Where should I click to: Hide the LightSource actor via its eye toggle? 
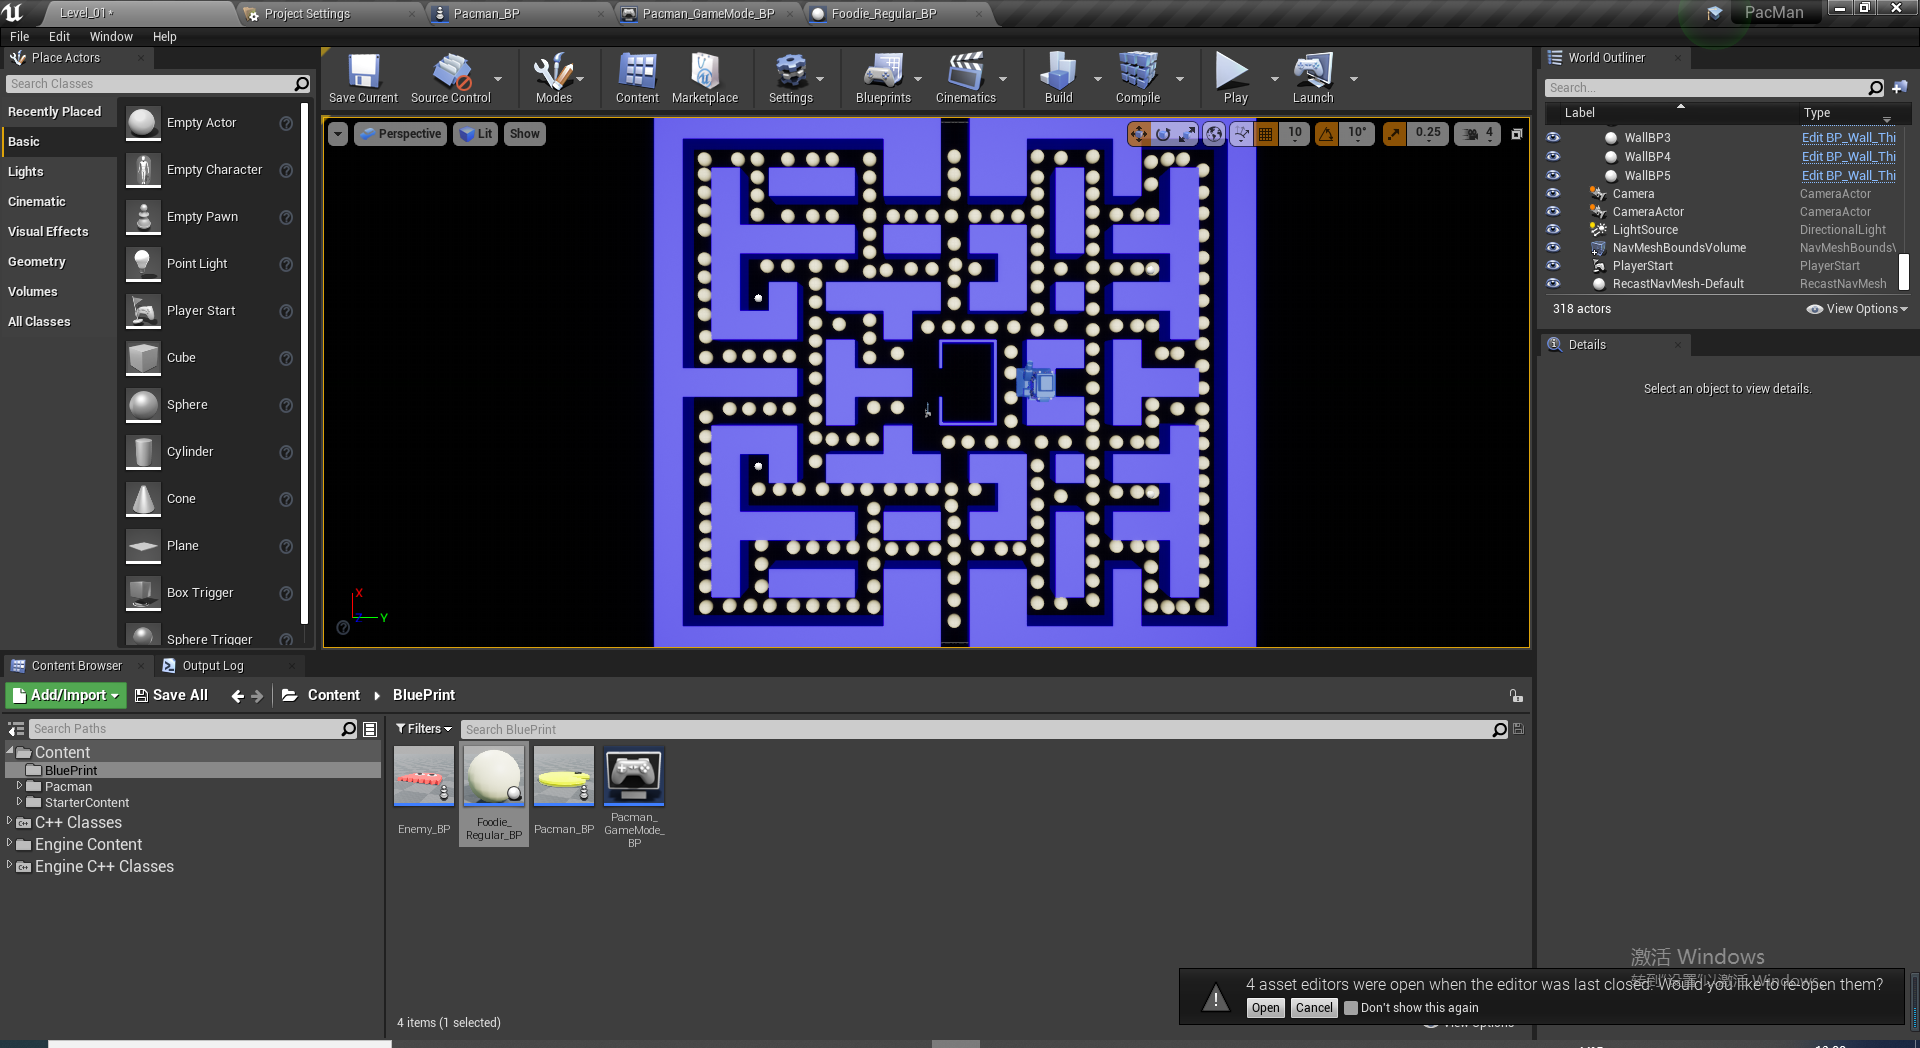(x=1553, y=229)
